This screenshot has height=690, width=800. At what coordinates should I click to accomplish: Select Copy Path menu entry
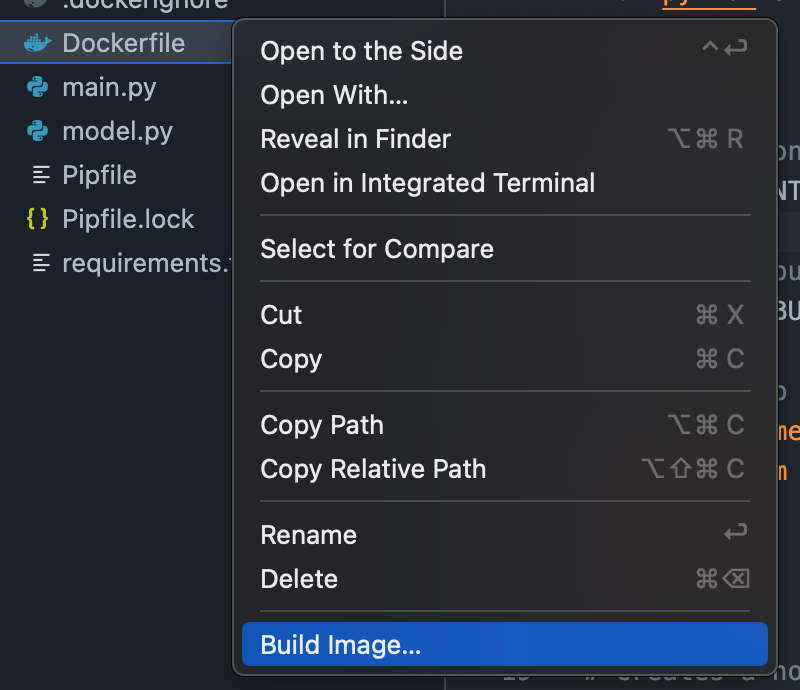coord(322,425)
